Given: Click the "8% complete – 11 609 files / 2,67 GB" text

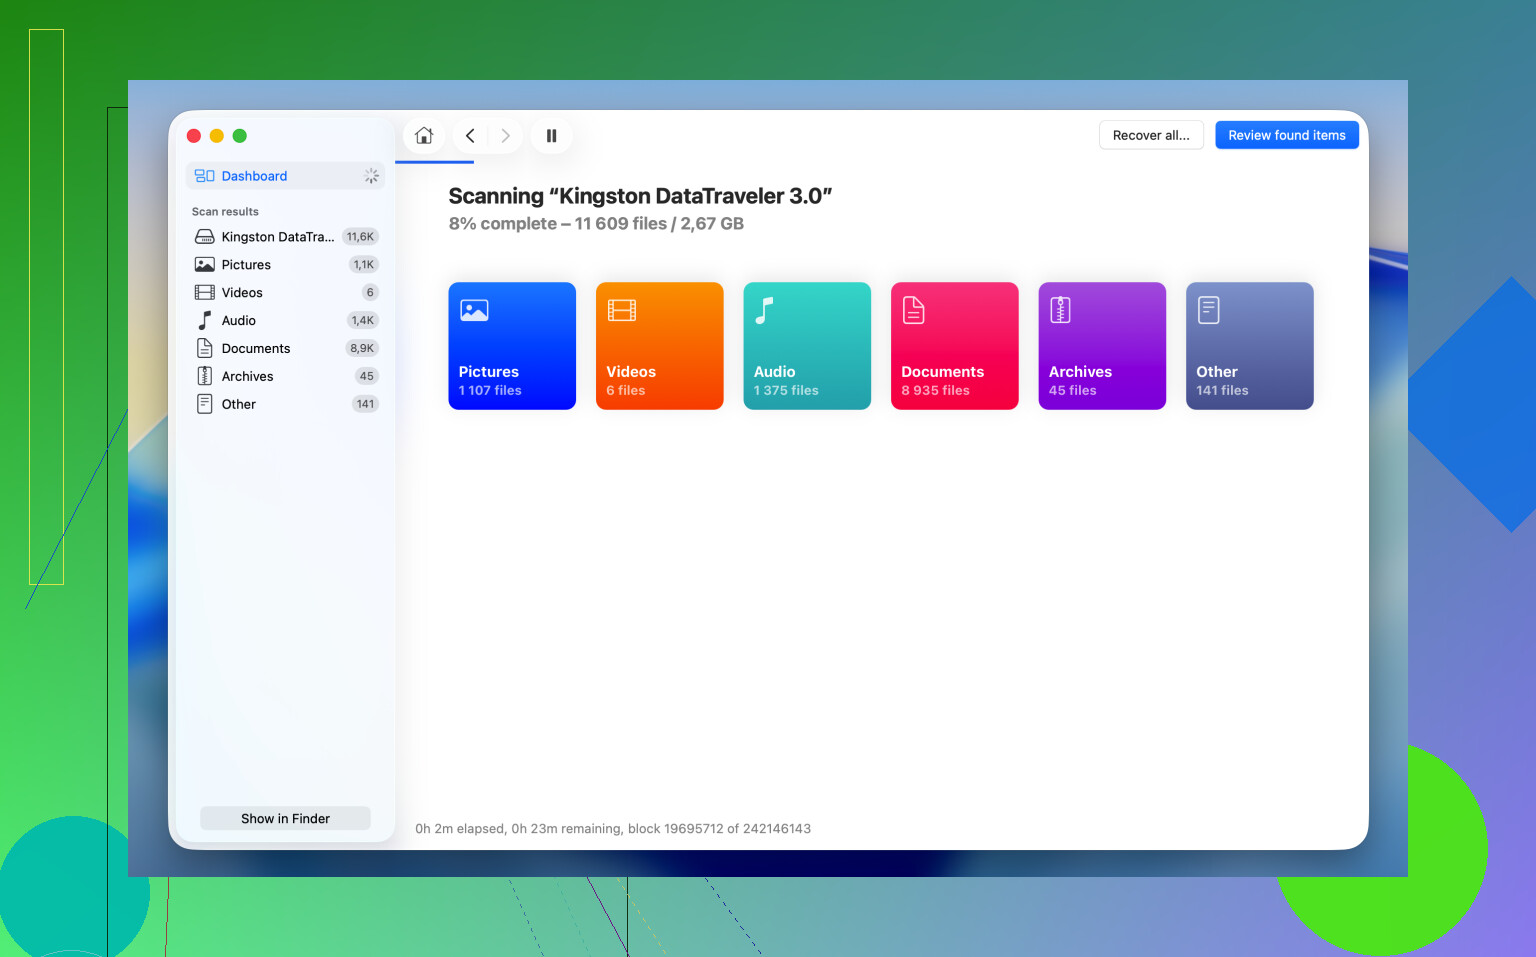Looking at the screenshot, I should pyautogui.click(x=596, y=224).
